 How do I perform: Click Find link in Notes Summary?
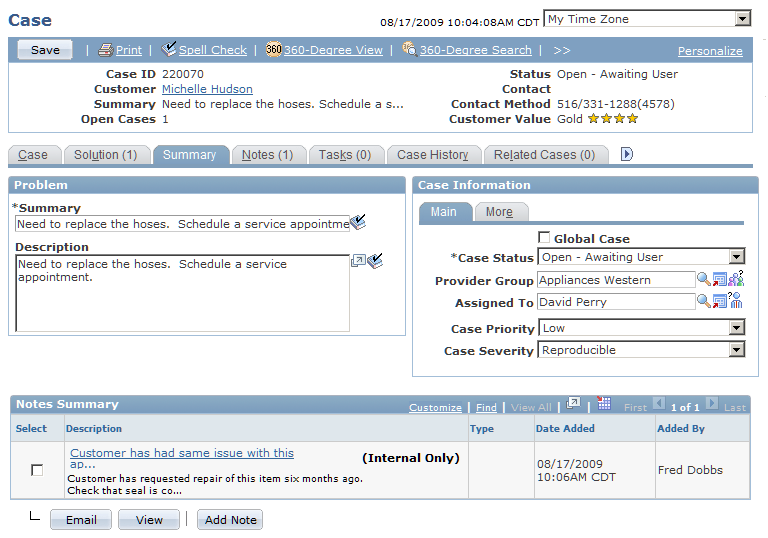tap(486, 407)
